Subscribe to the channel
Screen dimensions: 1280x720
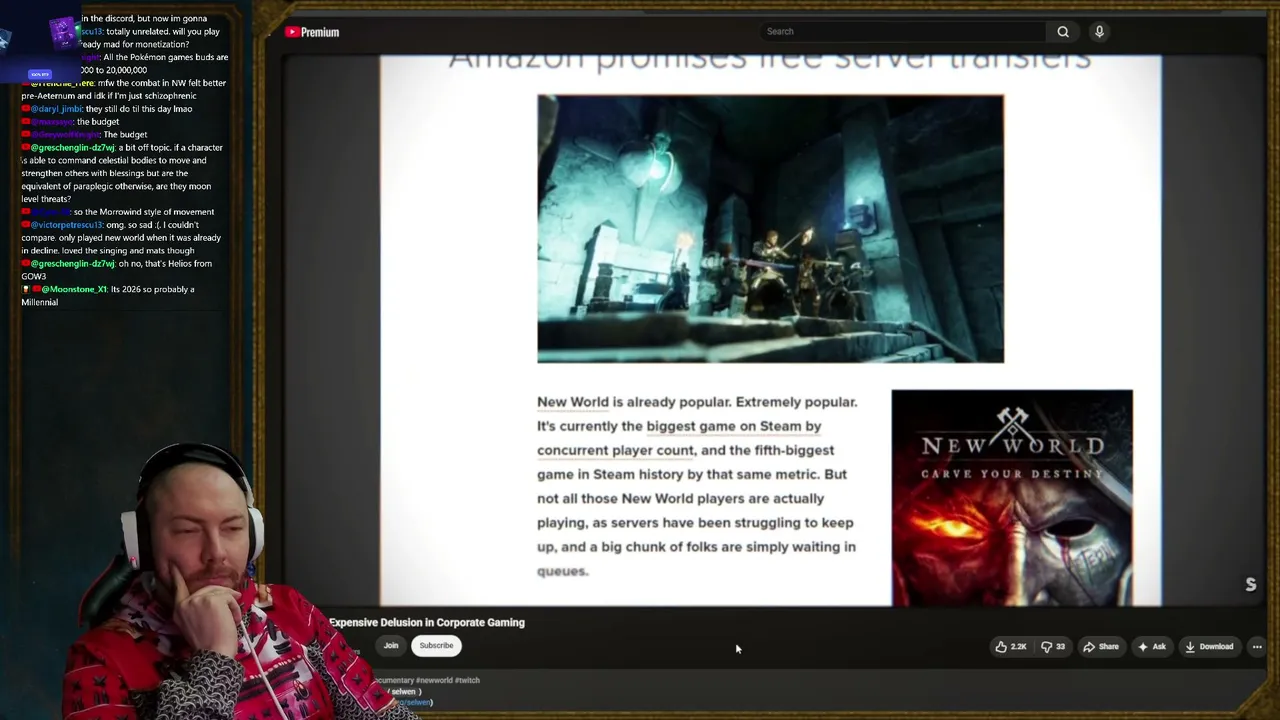(x=436, y=646)
